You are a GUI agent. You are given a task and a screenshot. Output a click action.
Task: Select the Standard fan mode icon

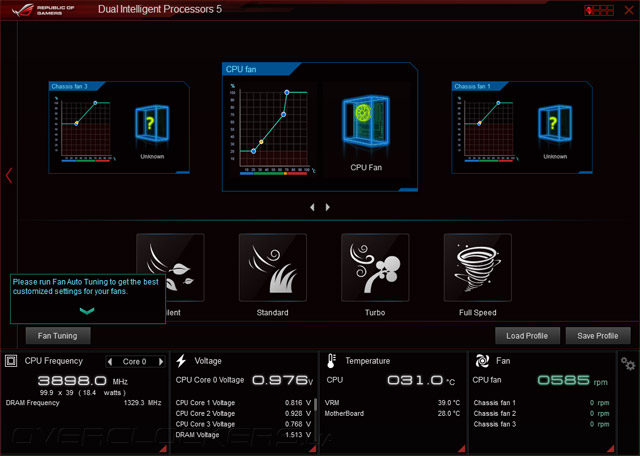pos(273,267)
